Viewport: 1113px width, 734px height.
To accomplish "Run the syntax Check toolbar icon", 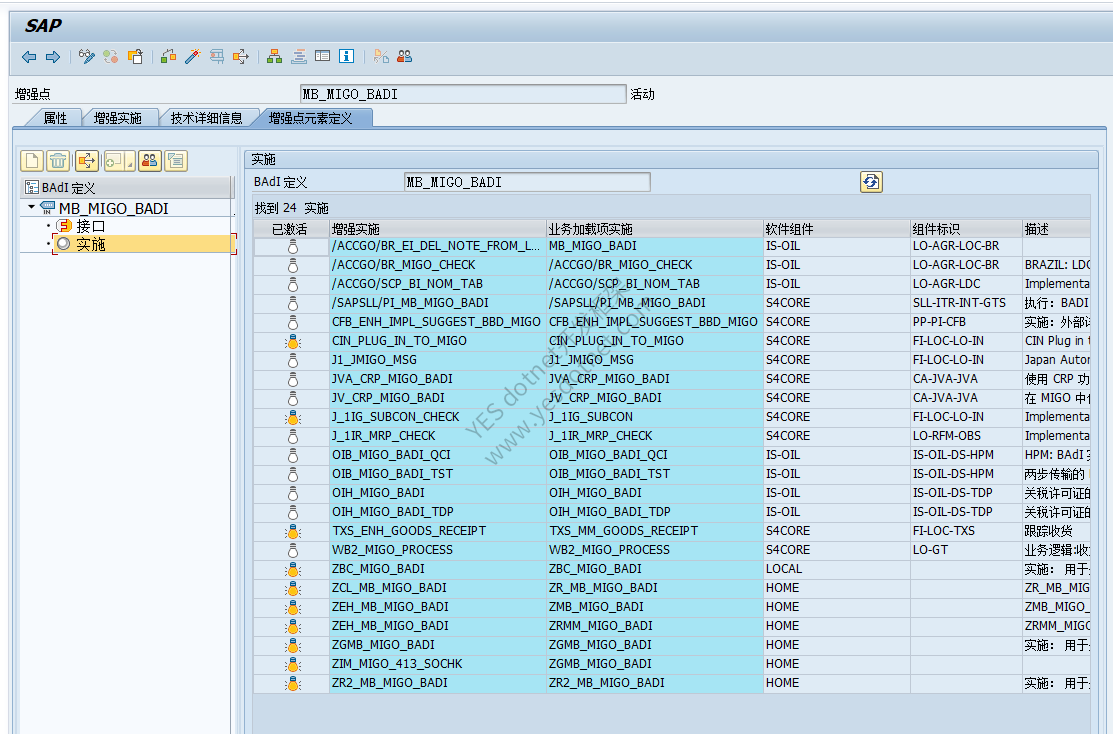I will click(168, 57).
